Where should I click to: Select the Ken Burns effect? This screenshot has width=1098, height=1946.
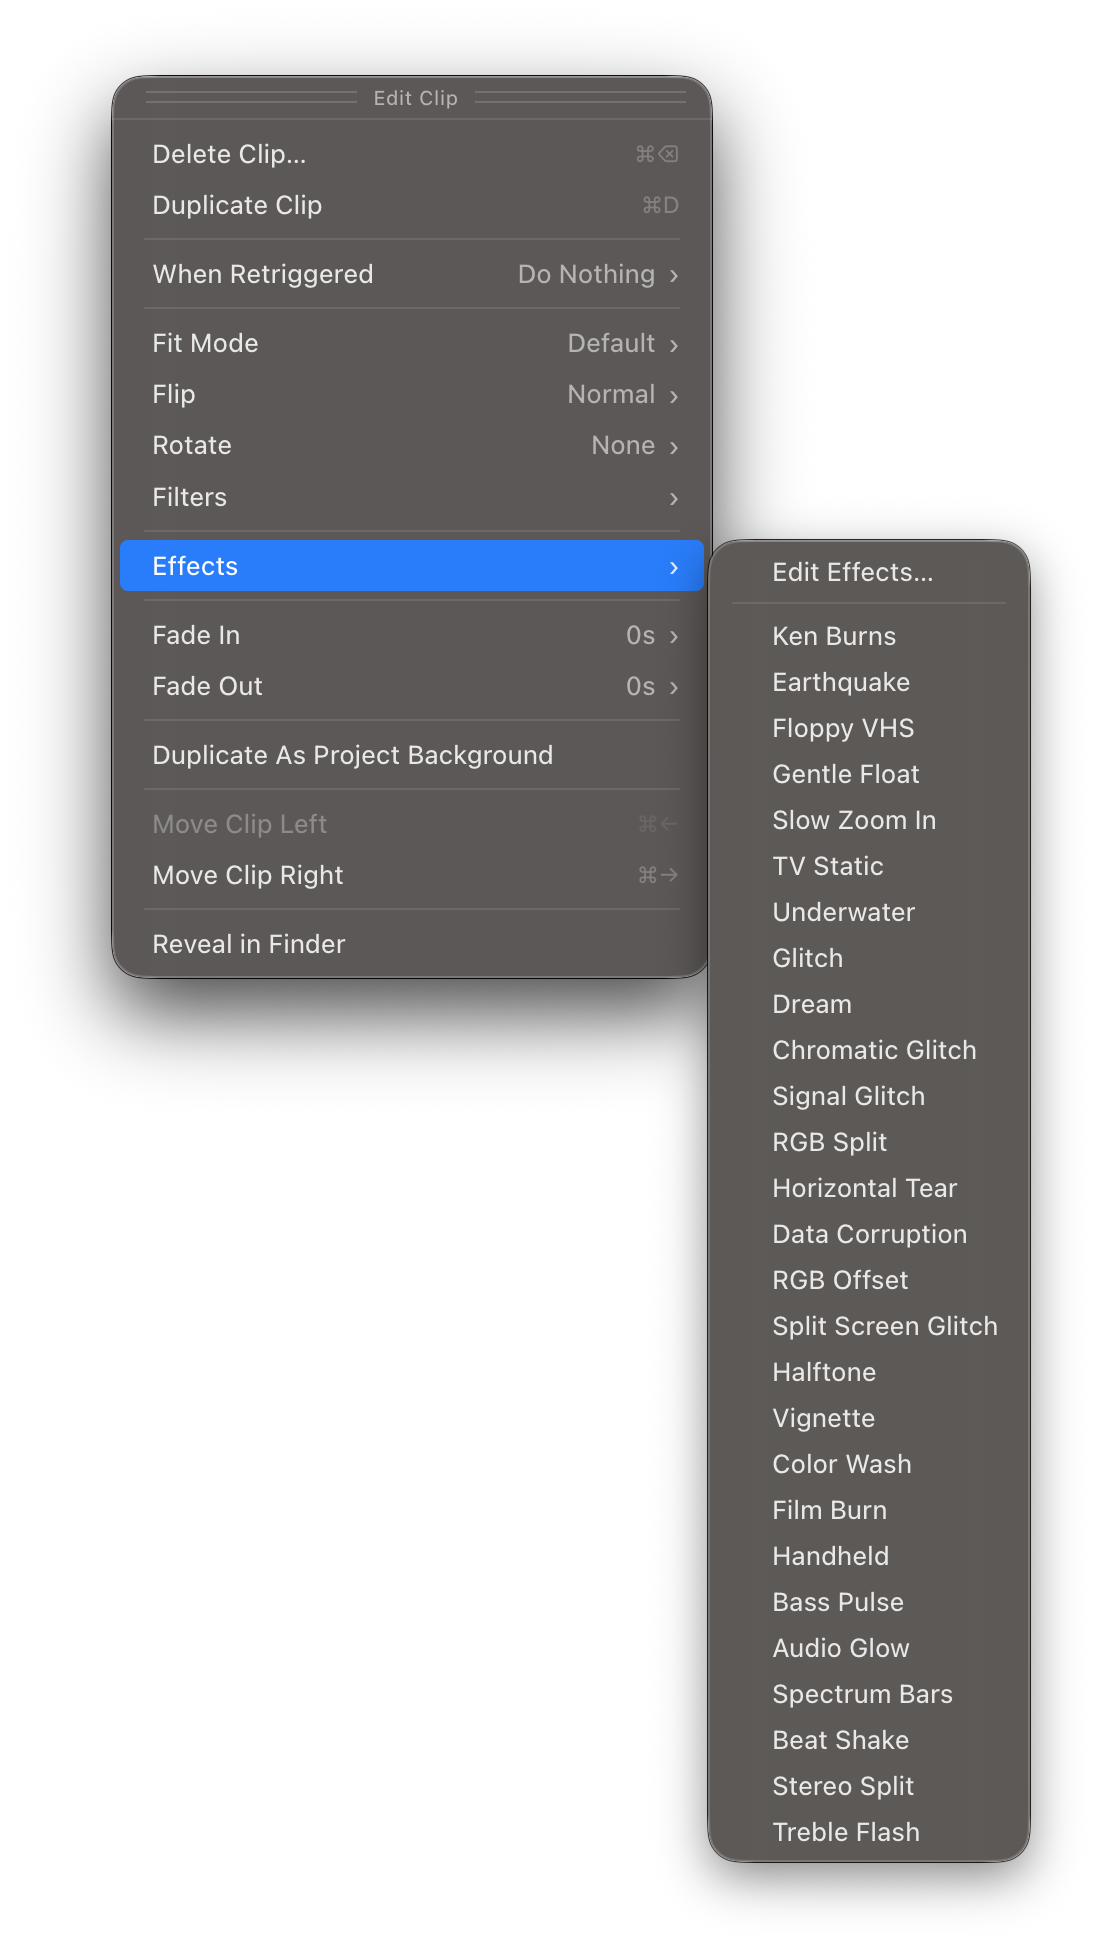point(834,635)
